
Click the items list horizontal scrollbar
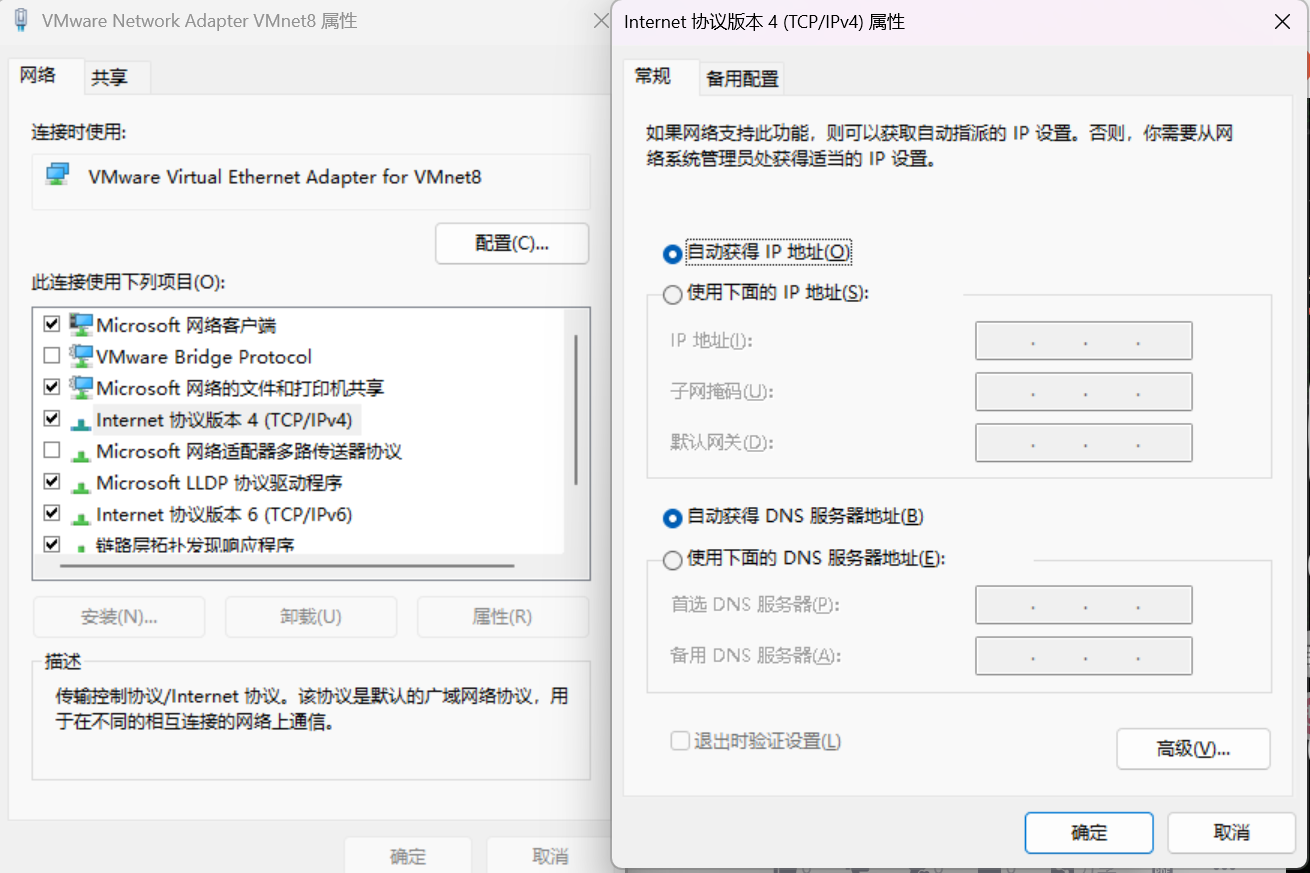[287, 566]
